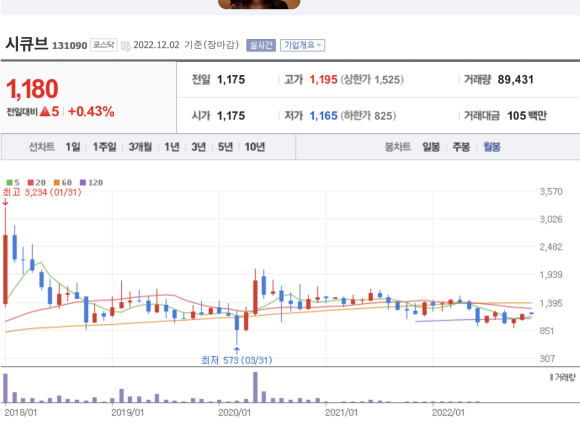
Task: Click red 20-period moving average legend swatch
Action: click(31, 182)
